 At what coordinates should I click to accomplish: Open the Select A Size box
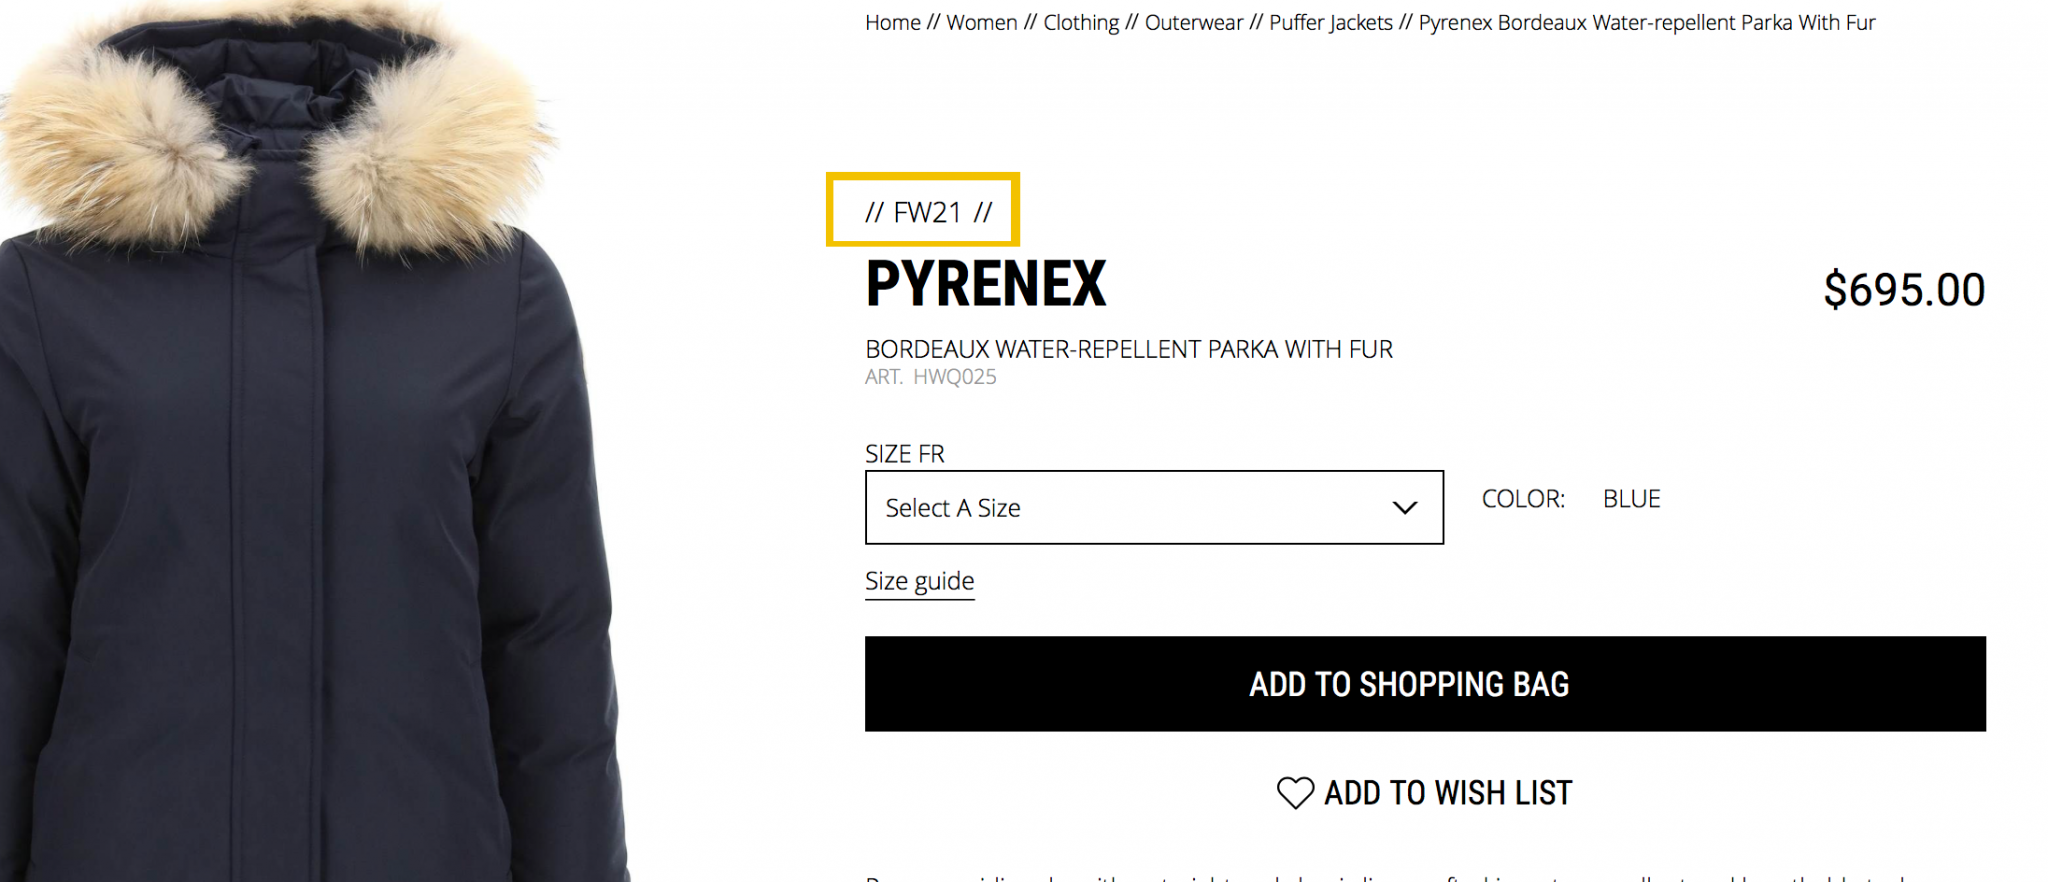click(1153, 508)
